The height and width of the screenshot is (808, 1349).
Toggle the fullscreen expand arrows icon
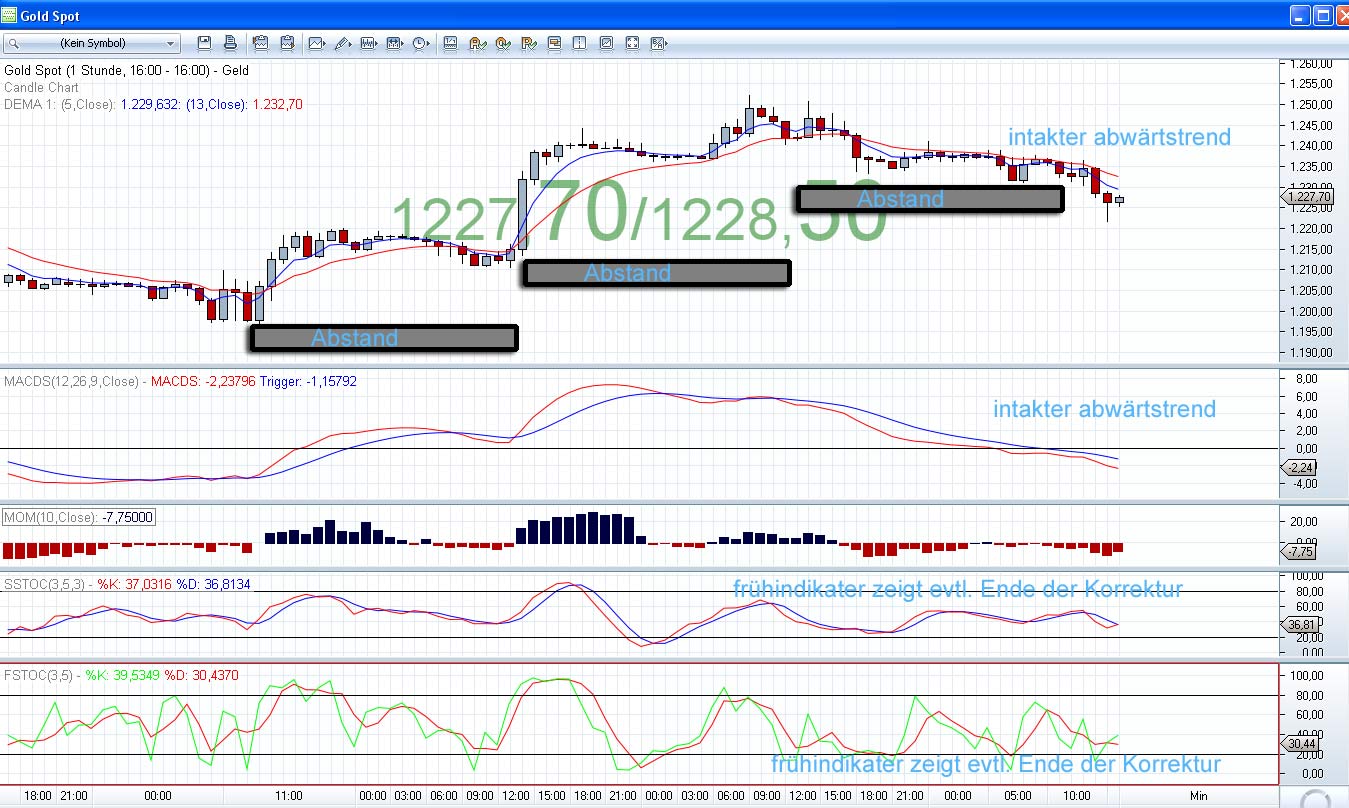(632, 43)
